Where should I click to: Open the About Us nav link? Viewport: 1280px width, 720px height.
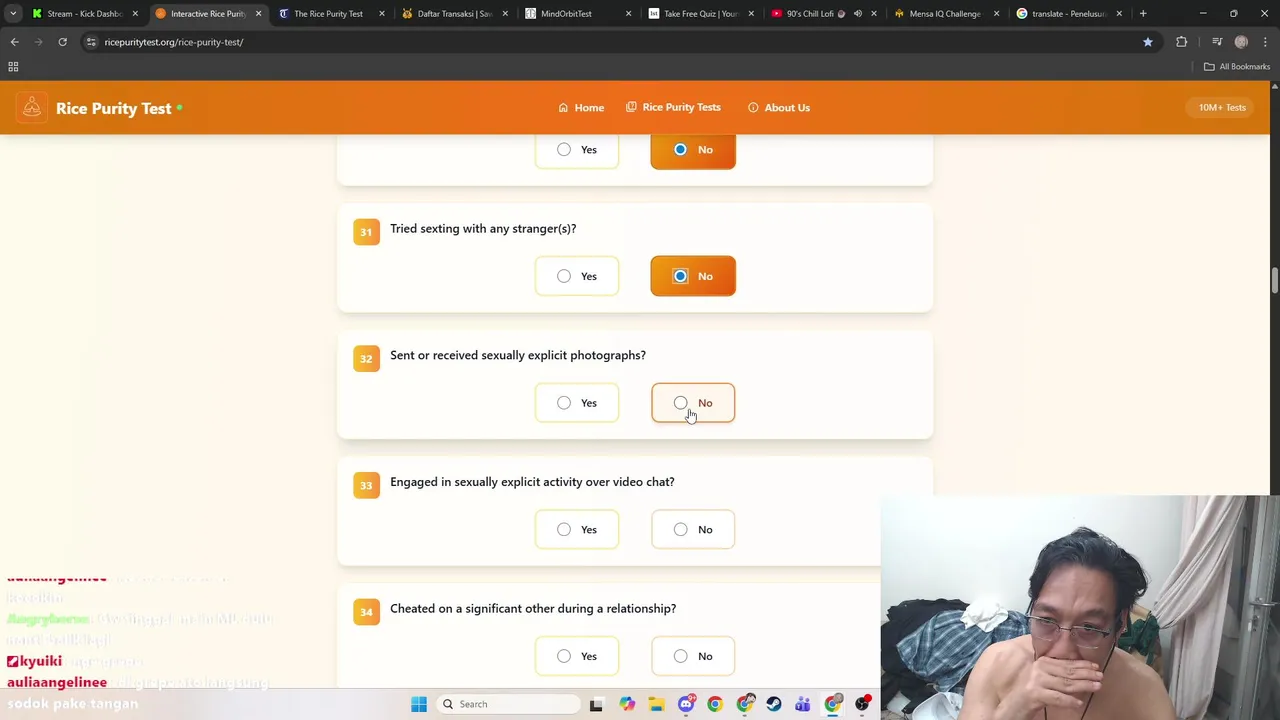(779, 107)
